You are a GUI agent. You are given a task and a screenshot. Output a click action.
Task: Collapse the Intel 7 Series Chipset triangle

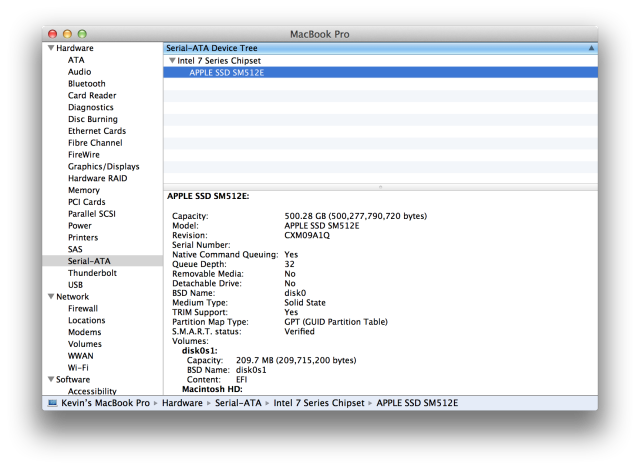(172, 60)
